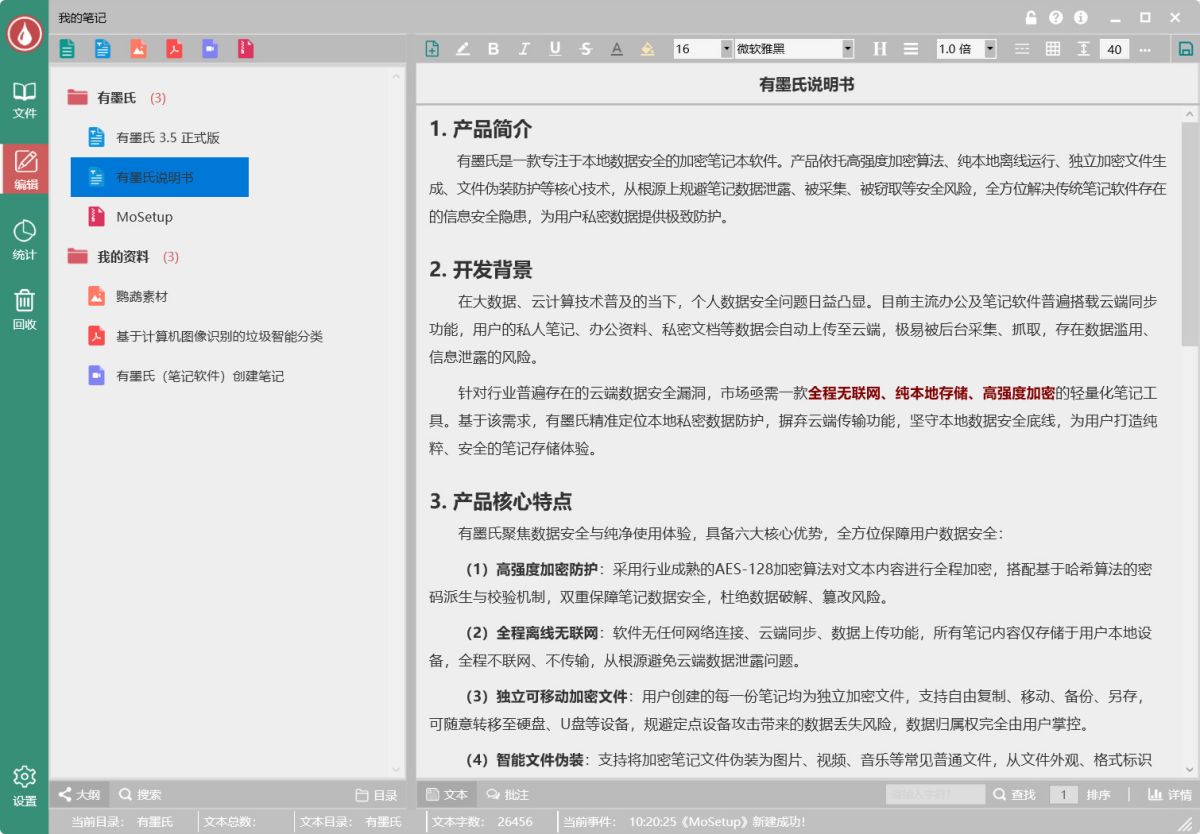The image size is (1200, 834).
Task: Open the video 有墨氏（笔记软件）创建笔记
Action: (200, 376)
